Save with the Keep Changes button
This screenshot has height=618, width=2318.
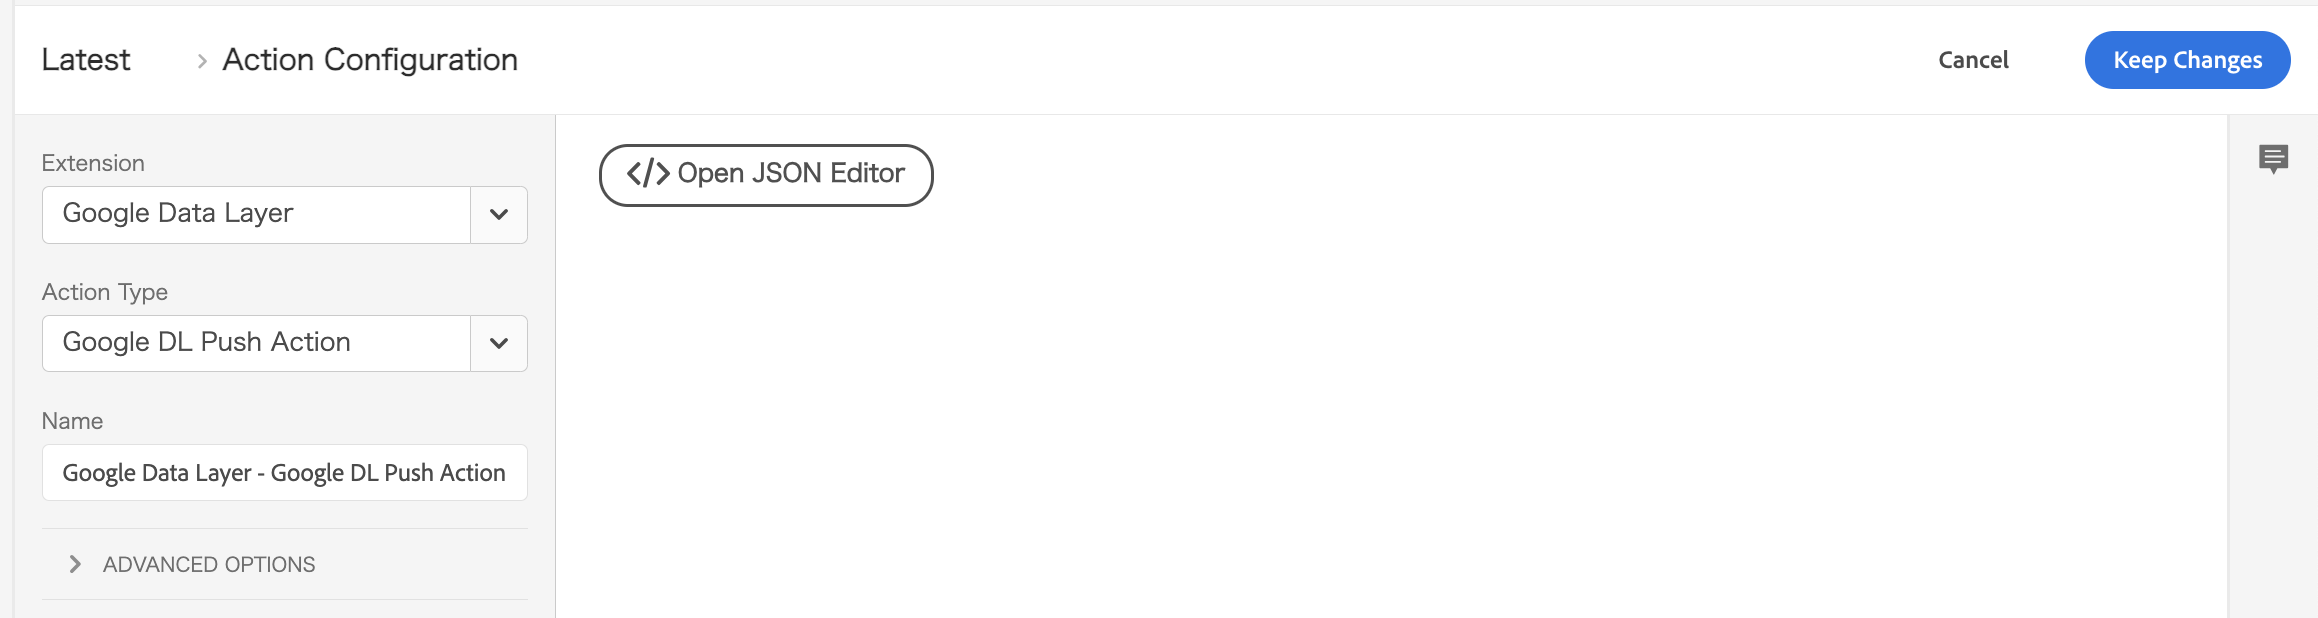pyautogui.click(x=2187, y=60)
